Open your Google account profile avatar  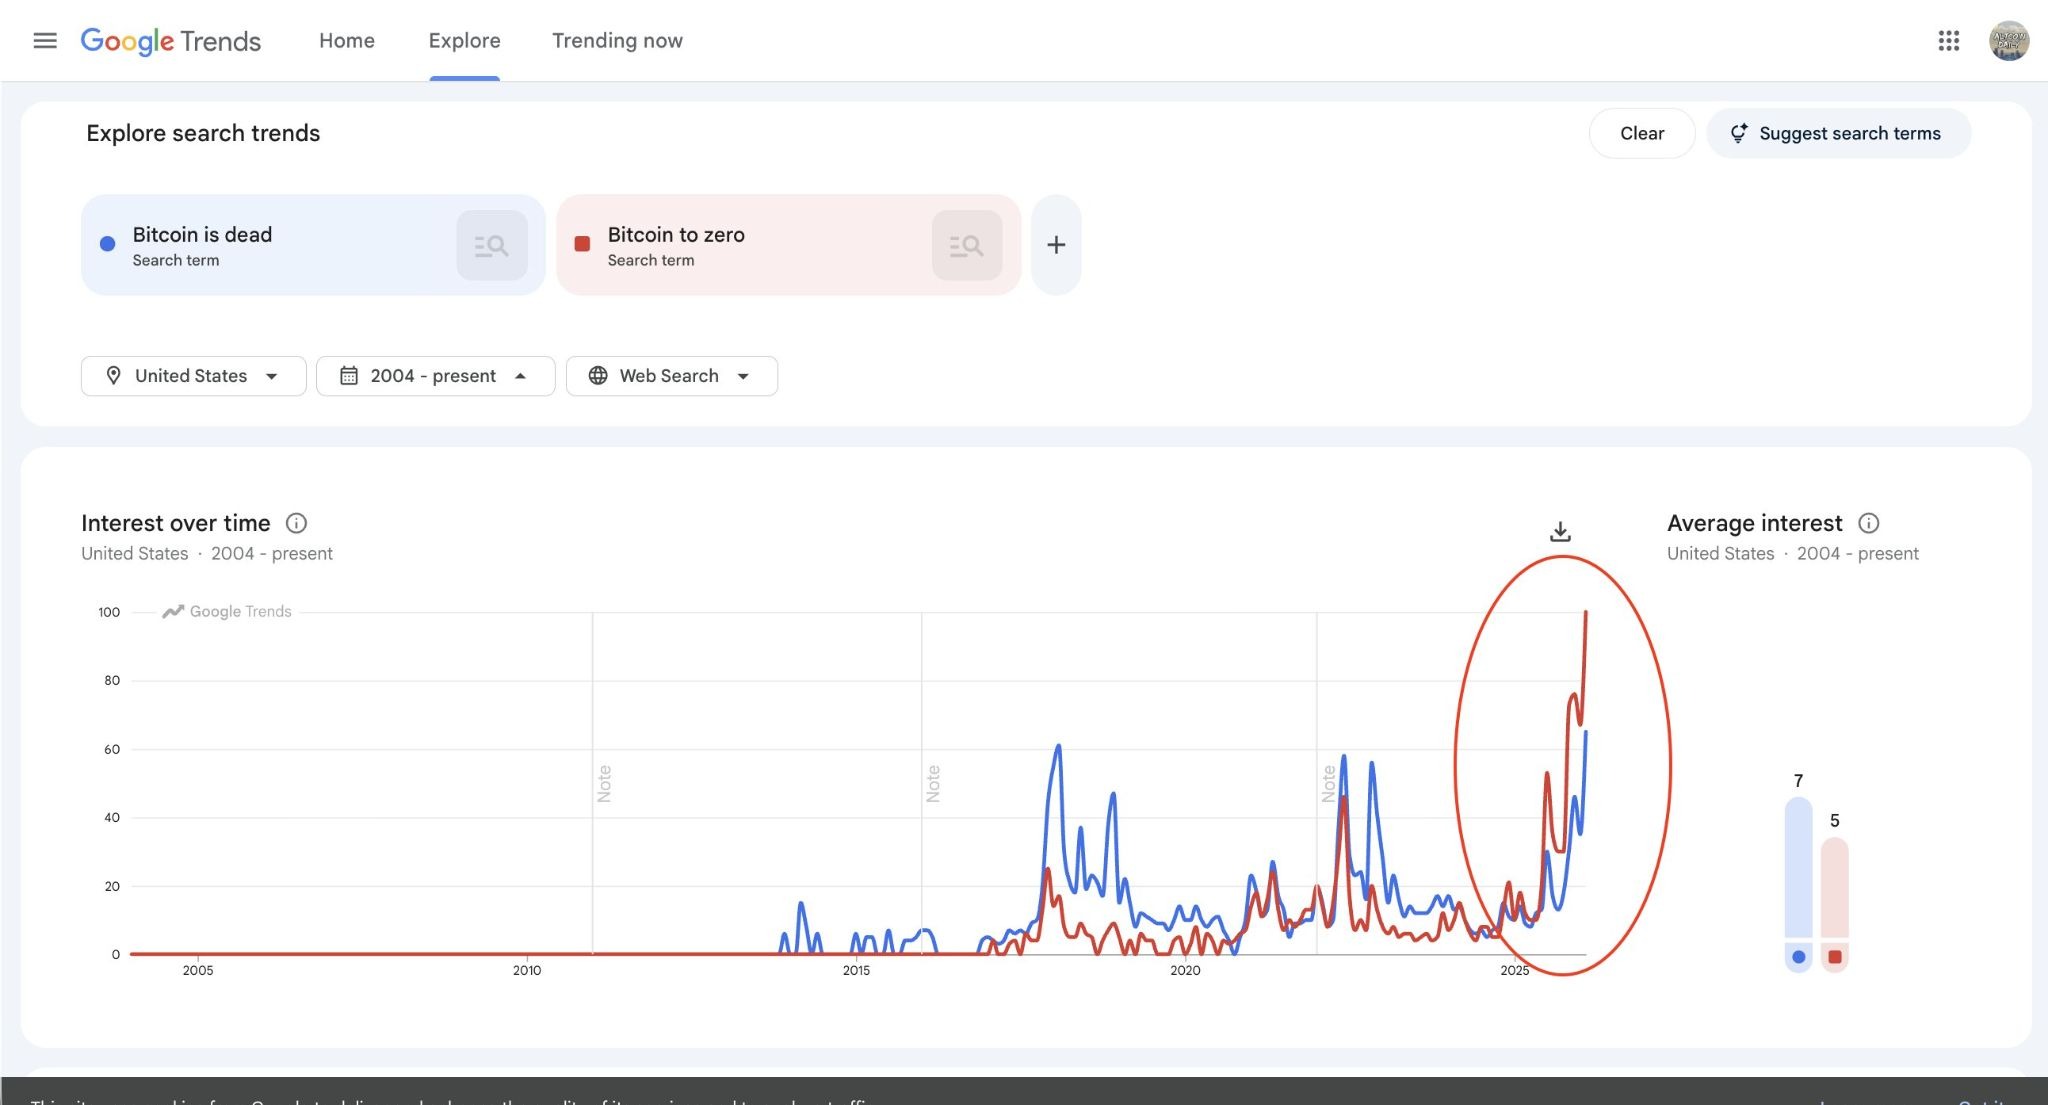[2008, 40]
